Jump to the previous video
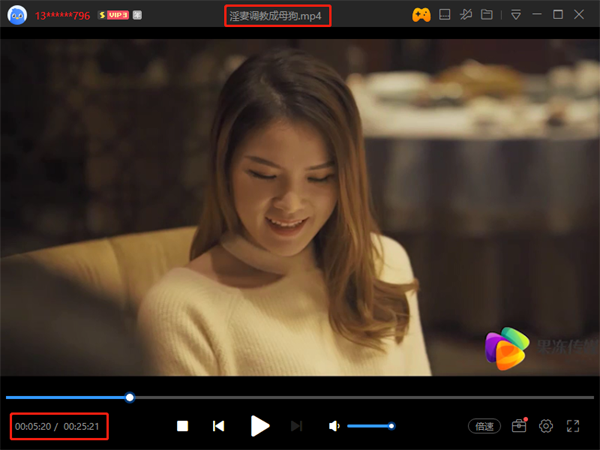This screenshot has width=600, height=450. pos(218,426)
